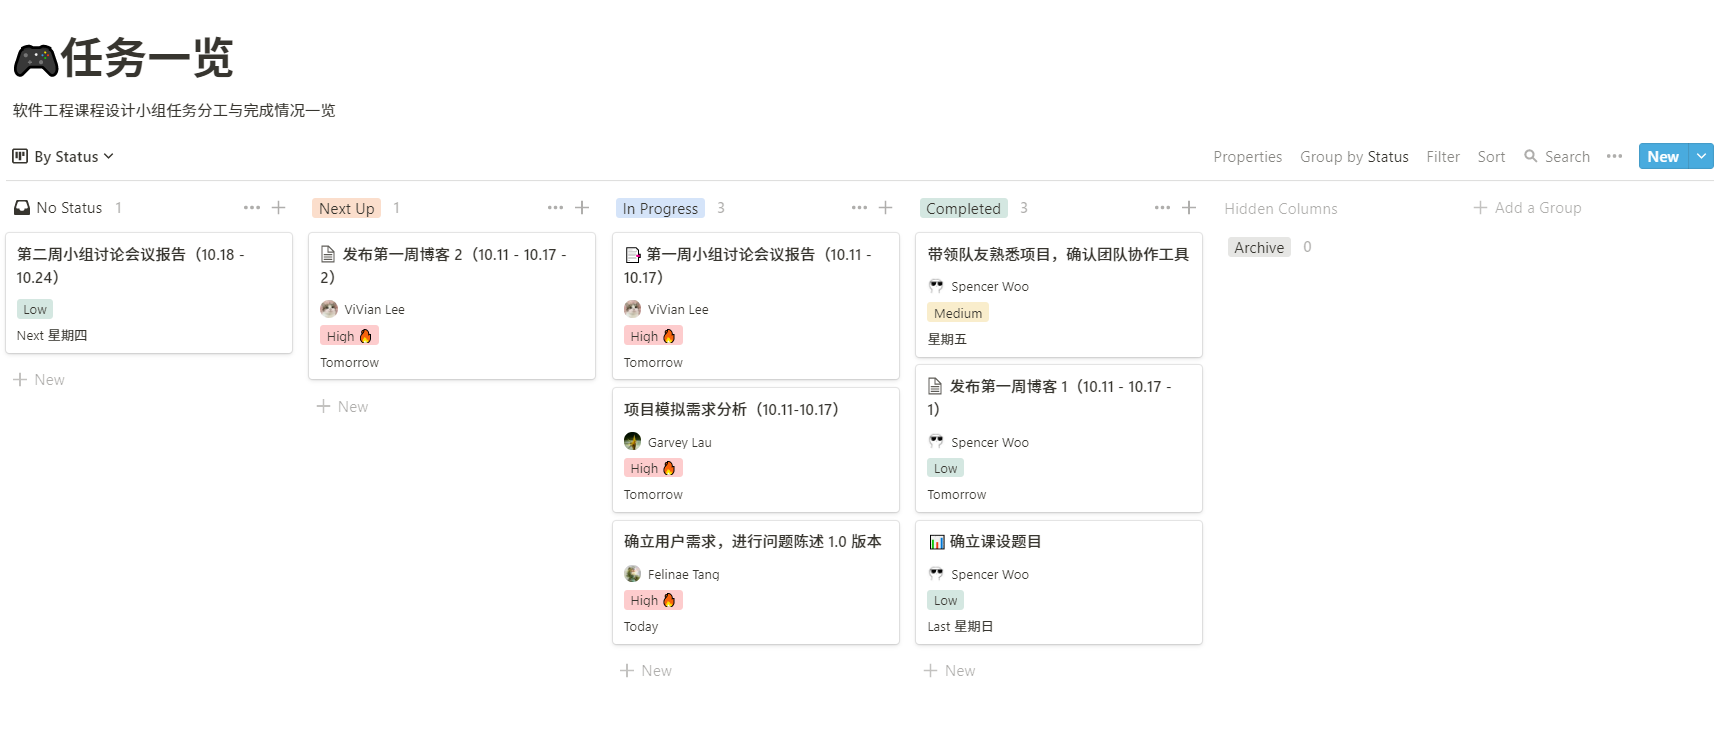The height and width of the screenshot is (733, 1718).
Task: Click the blue New button
Action: click(x=1662, y=156)
